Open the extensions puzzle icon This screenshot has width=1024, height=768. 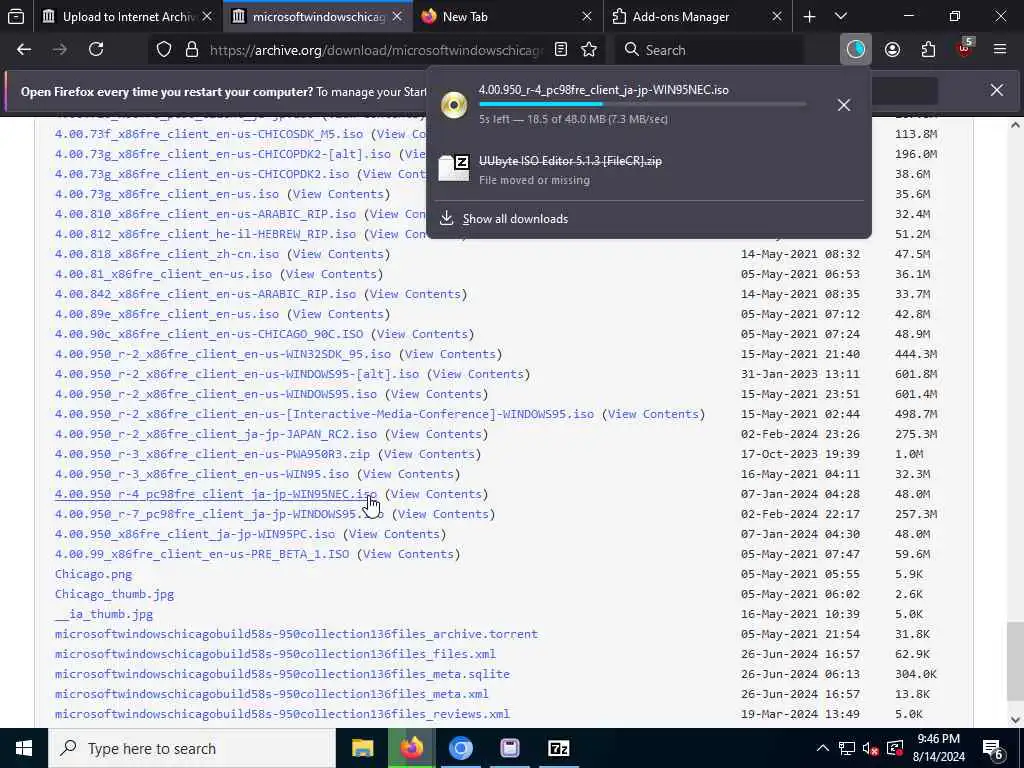(928, 50)
